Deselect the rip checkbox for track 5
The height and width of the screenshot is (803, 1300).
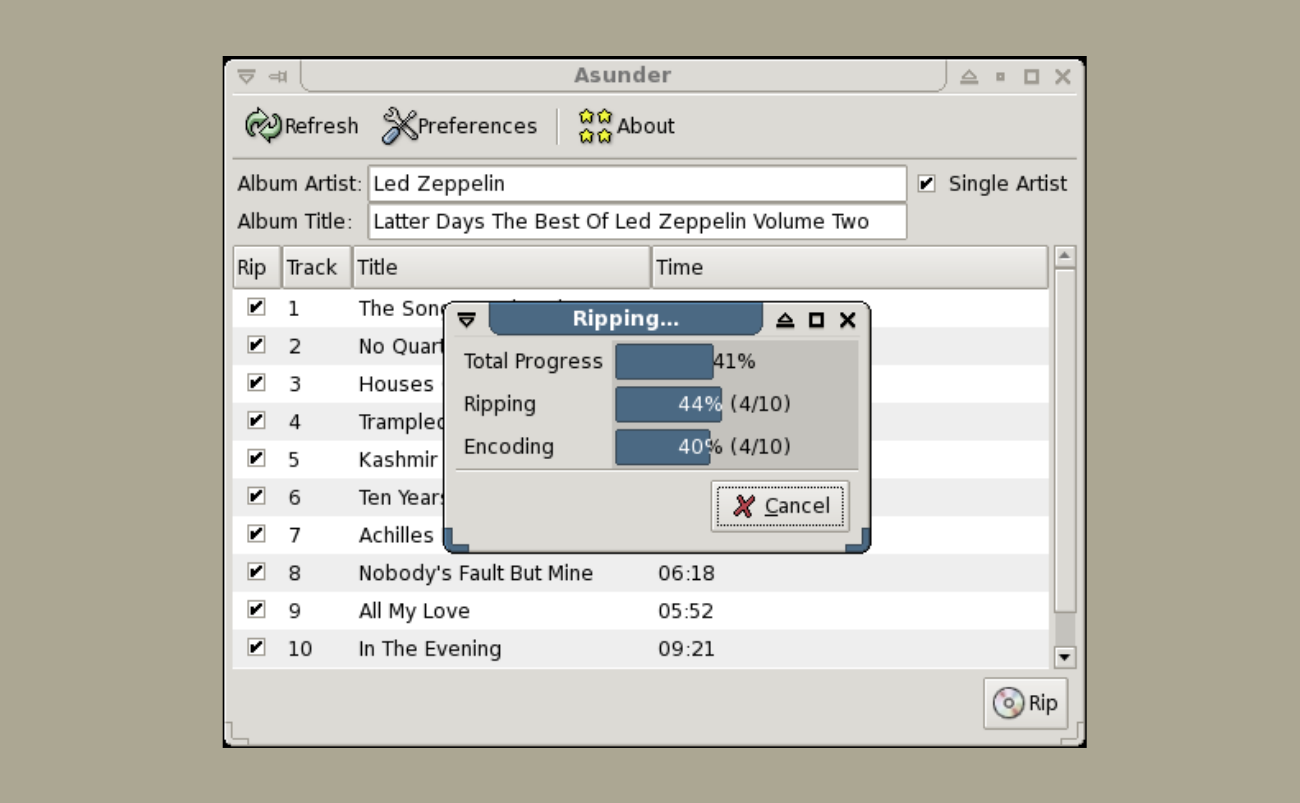(x=256, y=459)
